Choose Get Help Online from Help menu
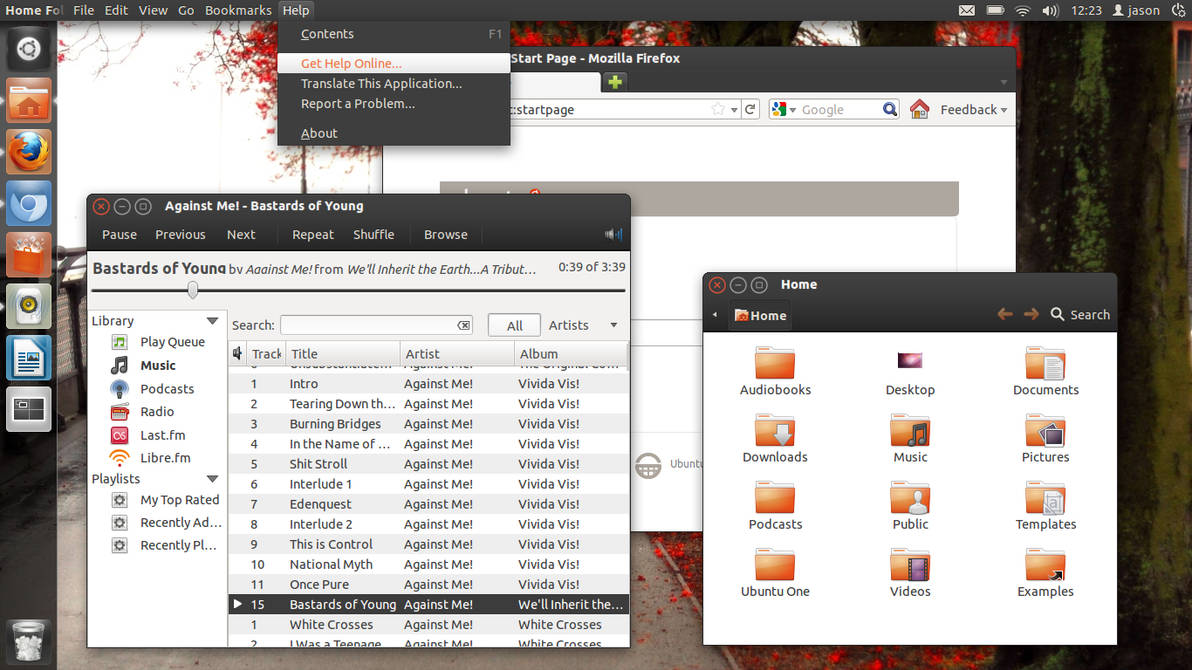Viewport: 1192px width, 670px height. (394, 63)
